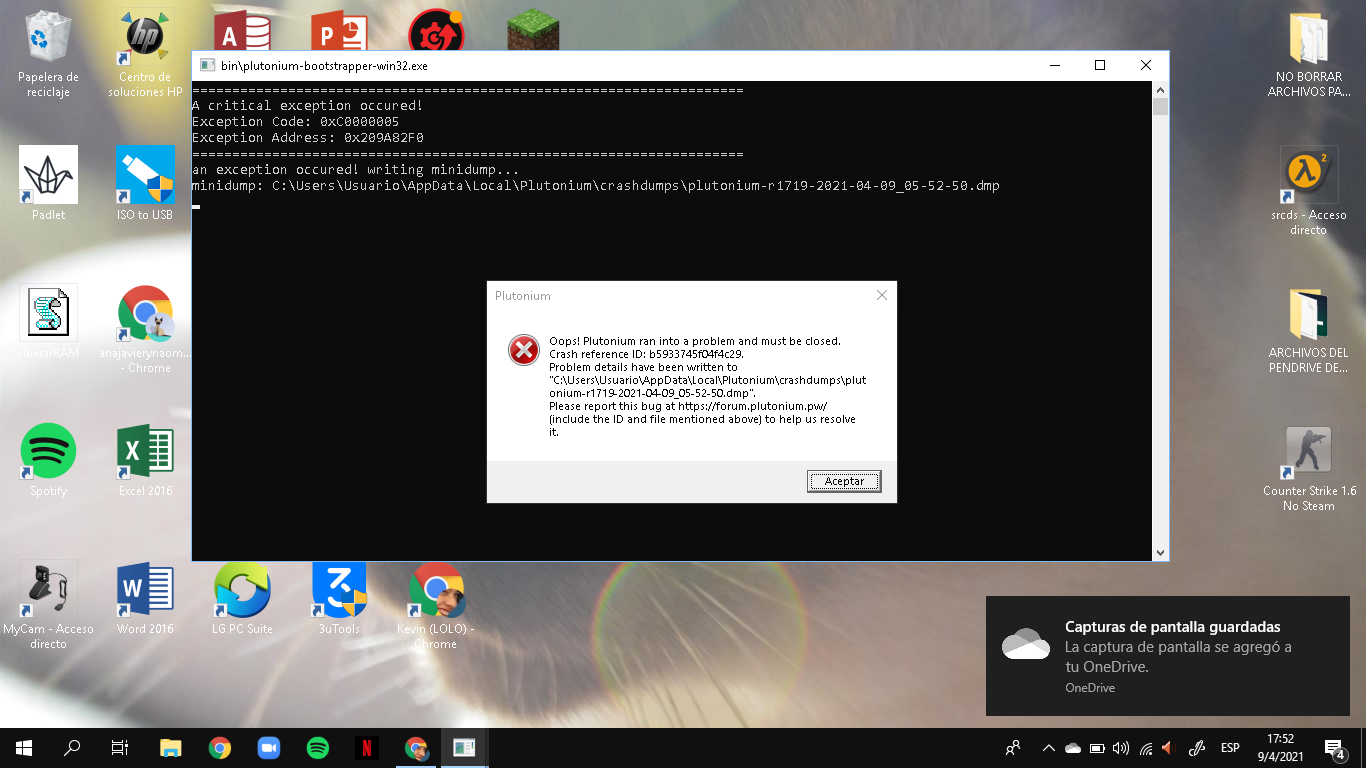Open Word 2016 desktop shortcut
The image size is (1366, 768).
[145, 598]
